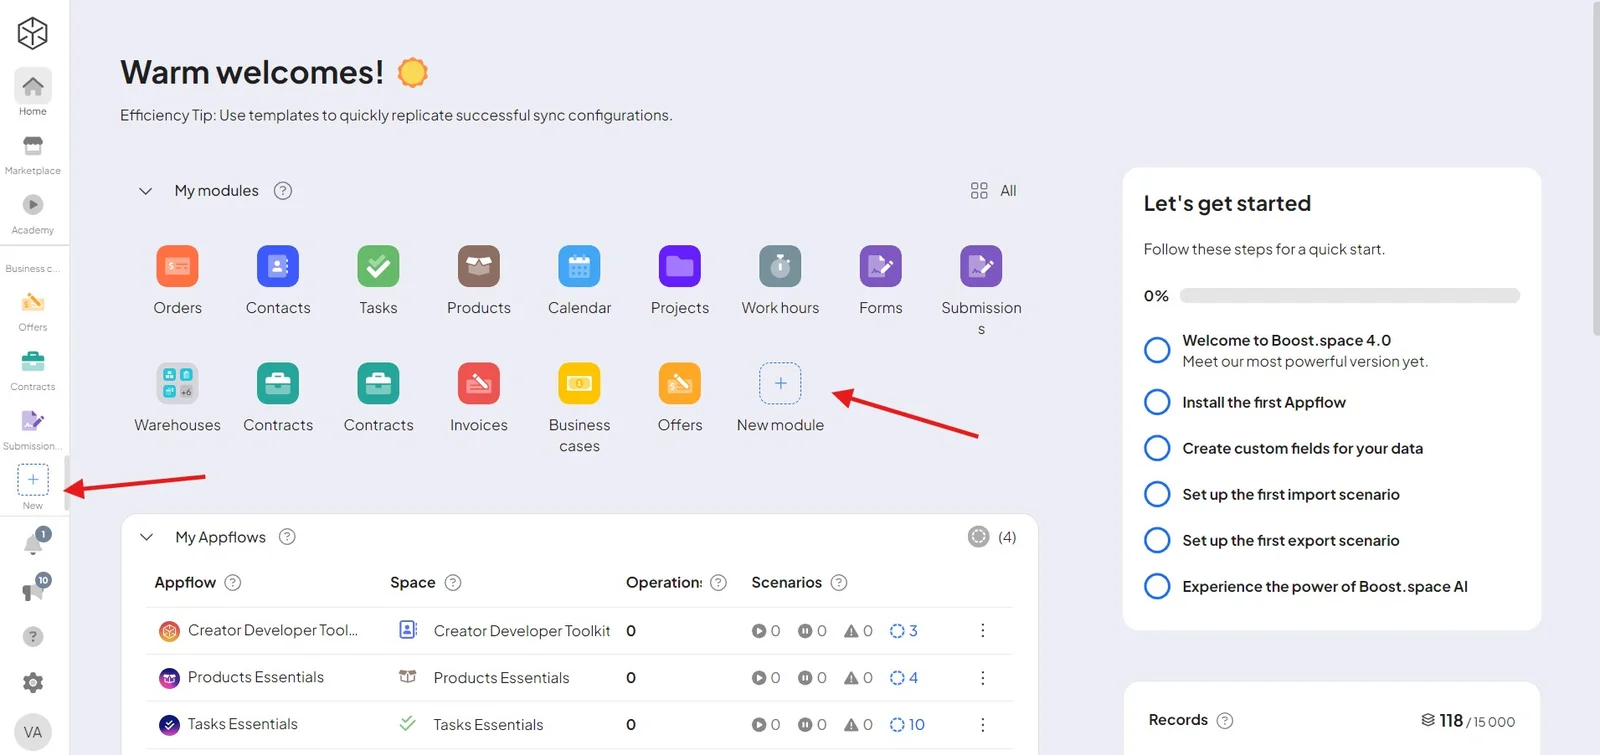Viewport: 1600px width, 755px height.
Task: Open Records help icon
Action: 1225,720
